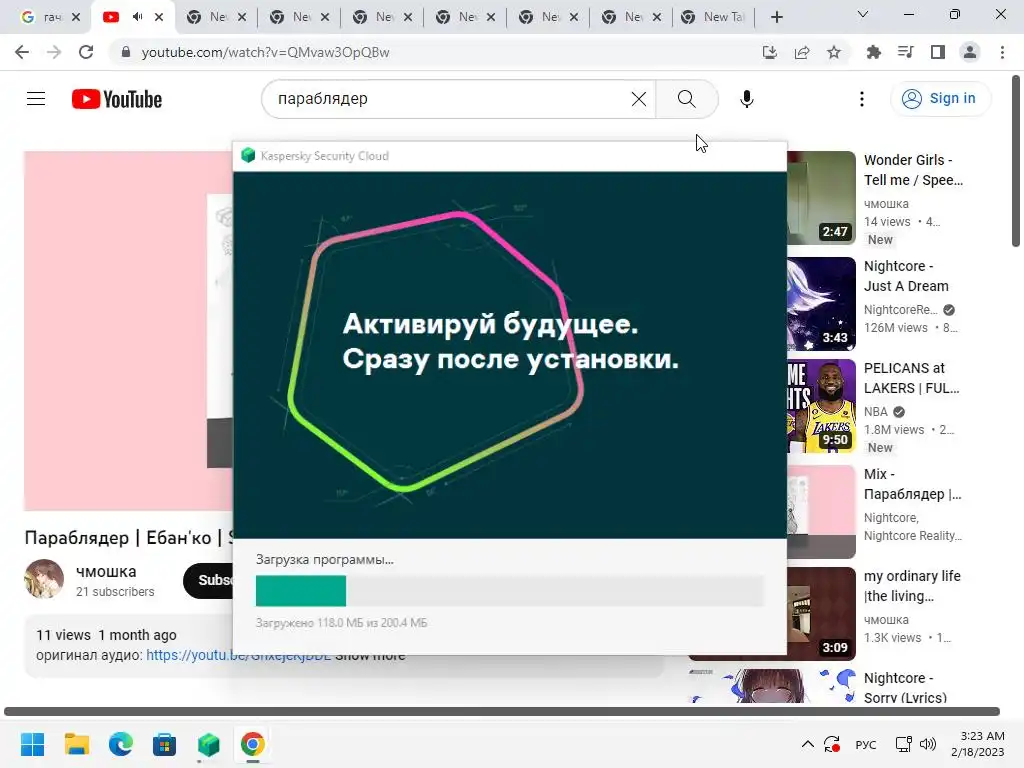Go forward with the browser forward arrow

(54, 52)
